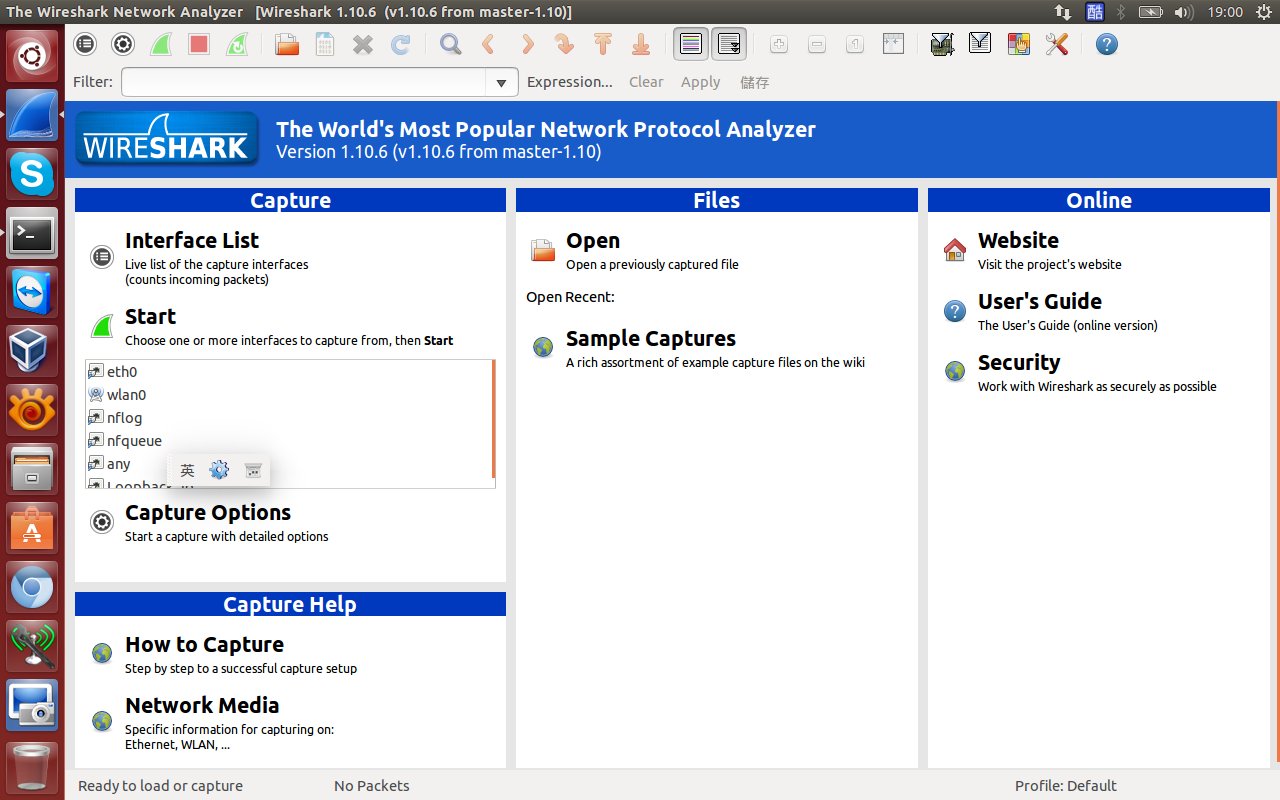This screenshot has width=1280, height=800.
Task: Start a new live capture via toolbar fin
Action: click(x=161, y=44)
